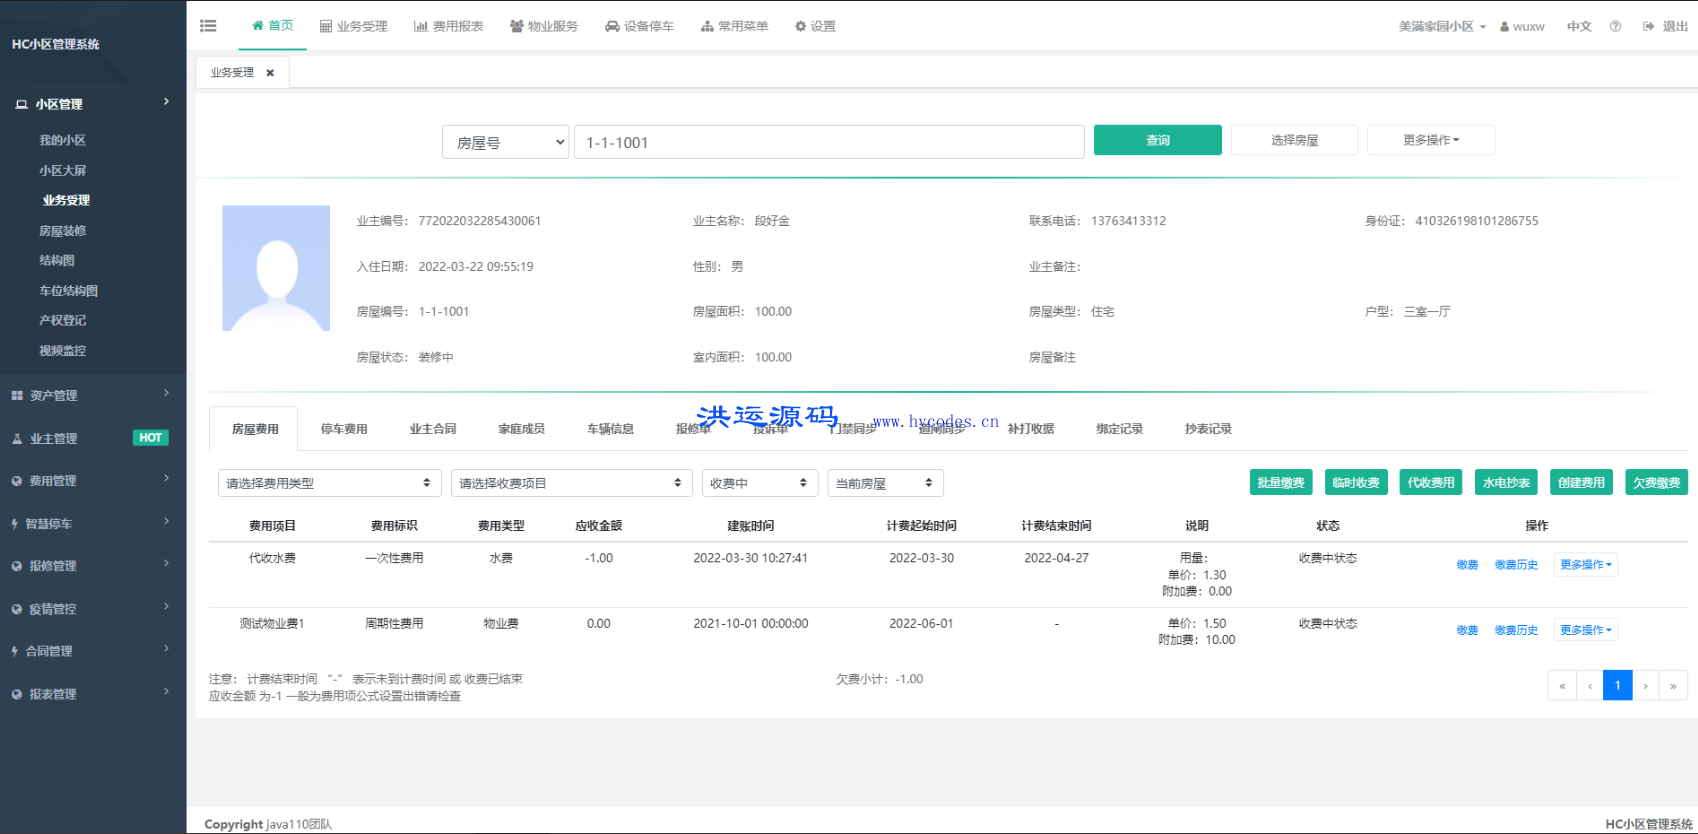Expand the 业主管理 sidebar section
This screenshot has height=834, width=1698.
[x=93, y=438]
